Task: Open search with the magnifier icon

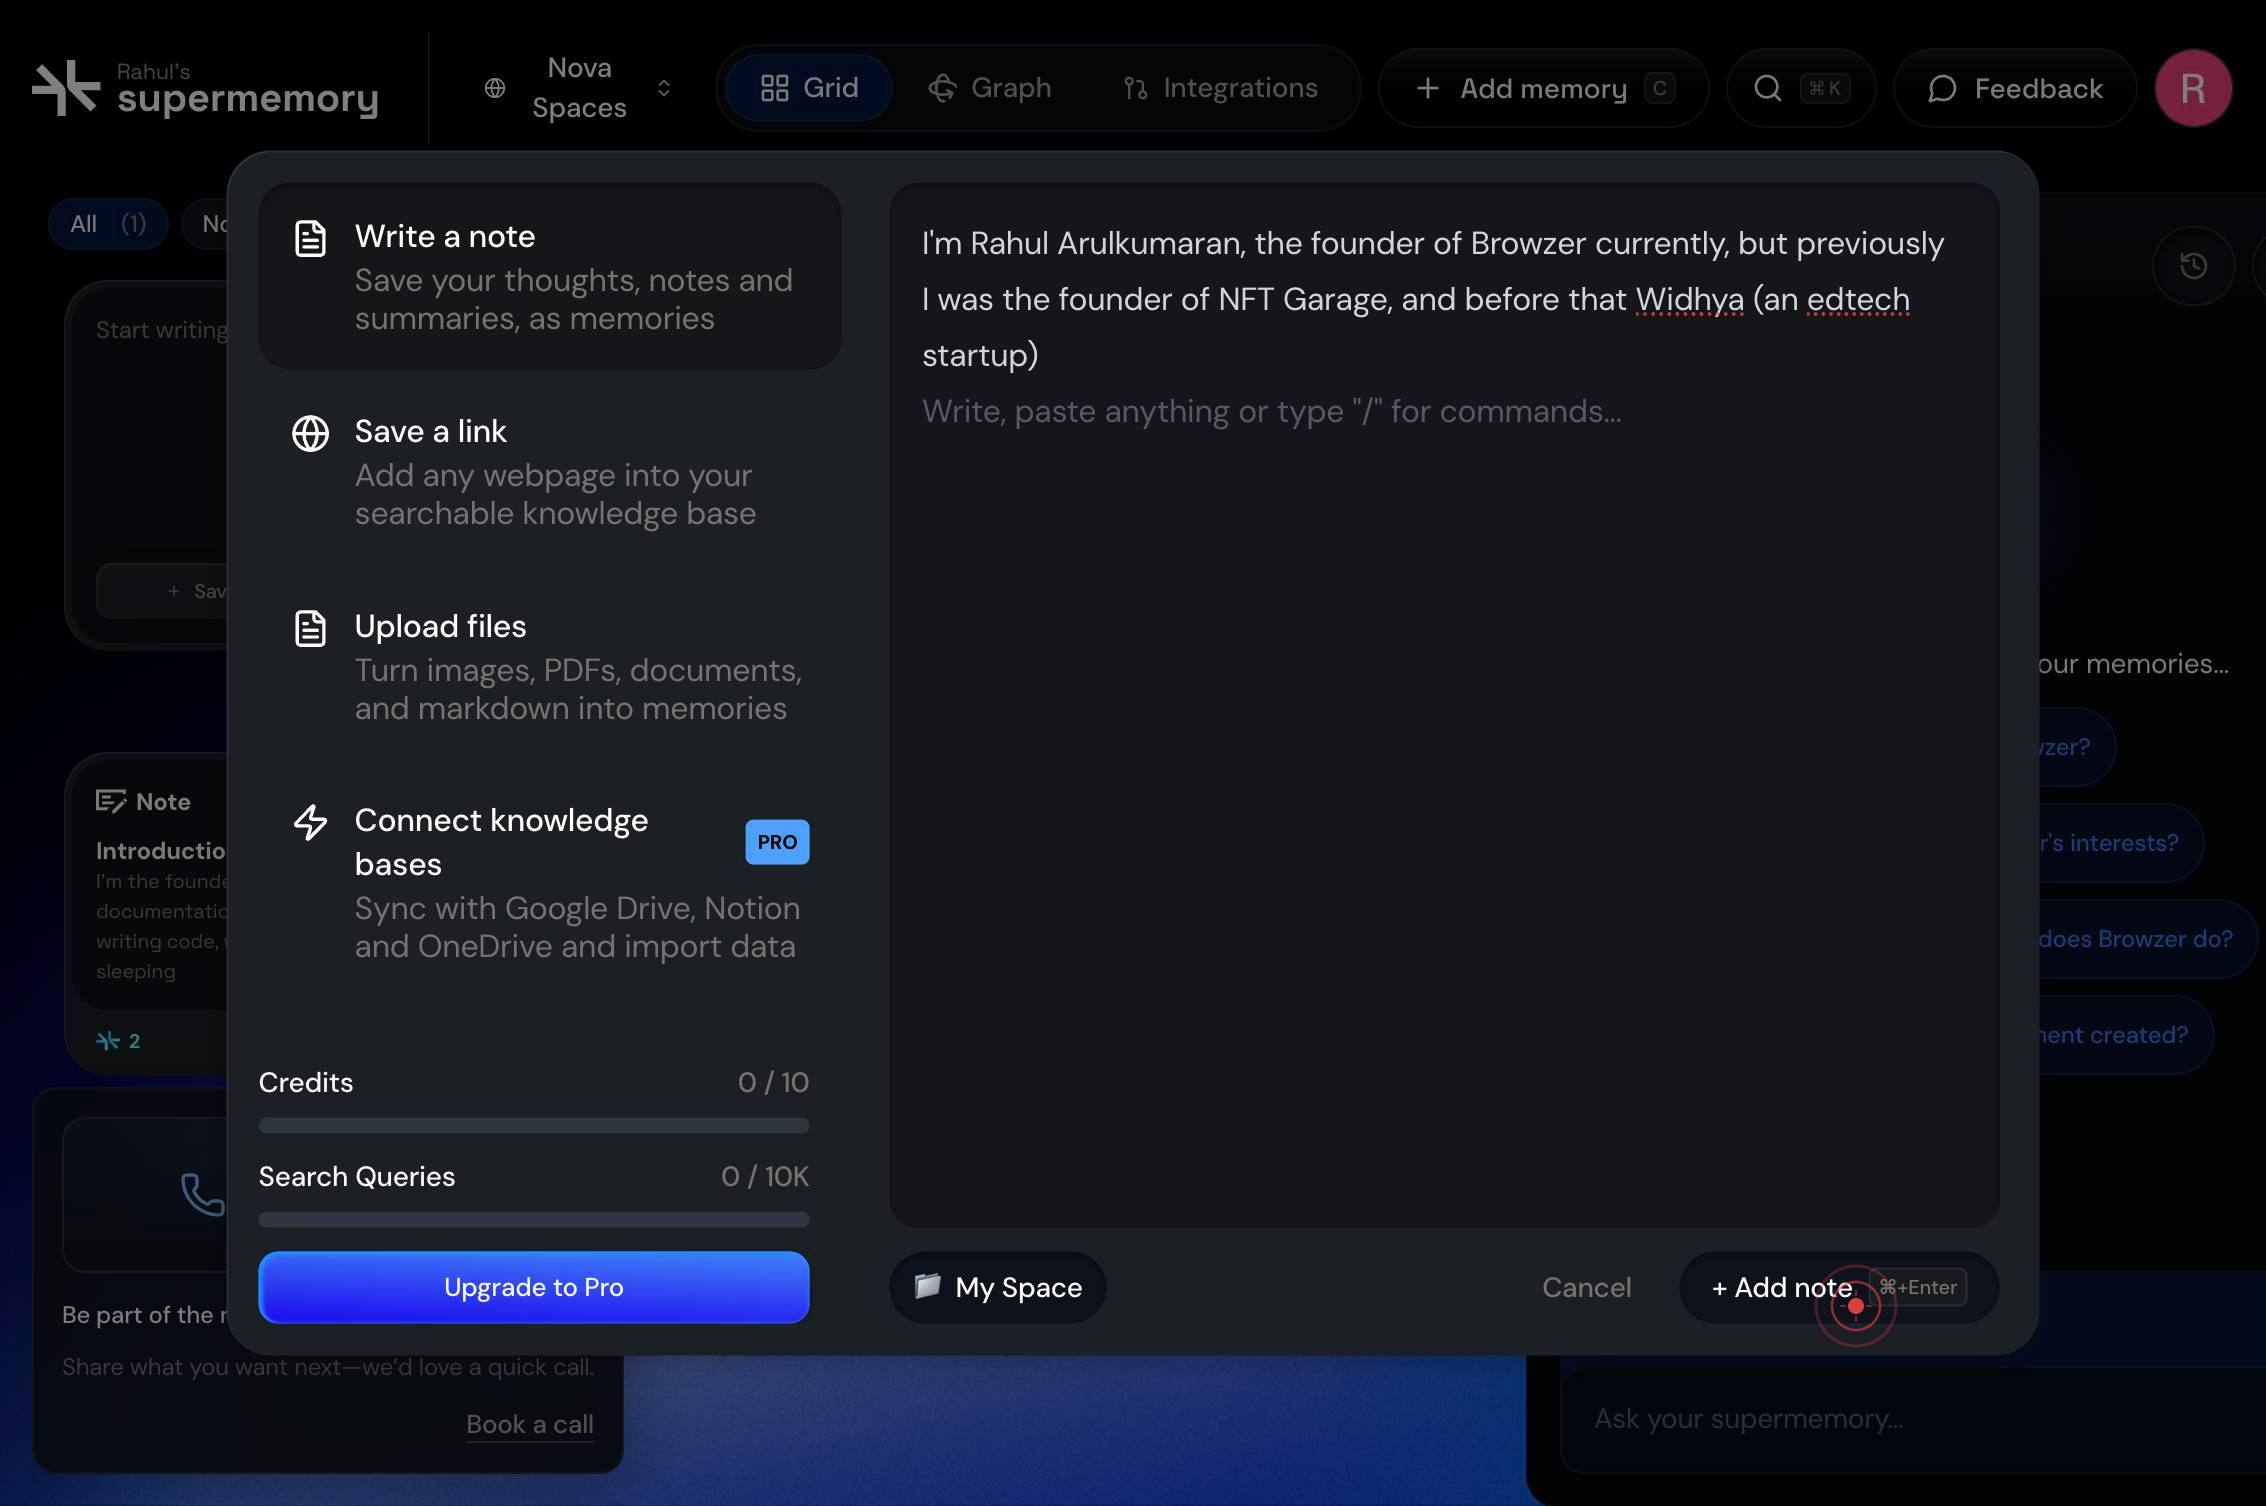Action: [1768, 88]
